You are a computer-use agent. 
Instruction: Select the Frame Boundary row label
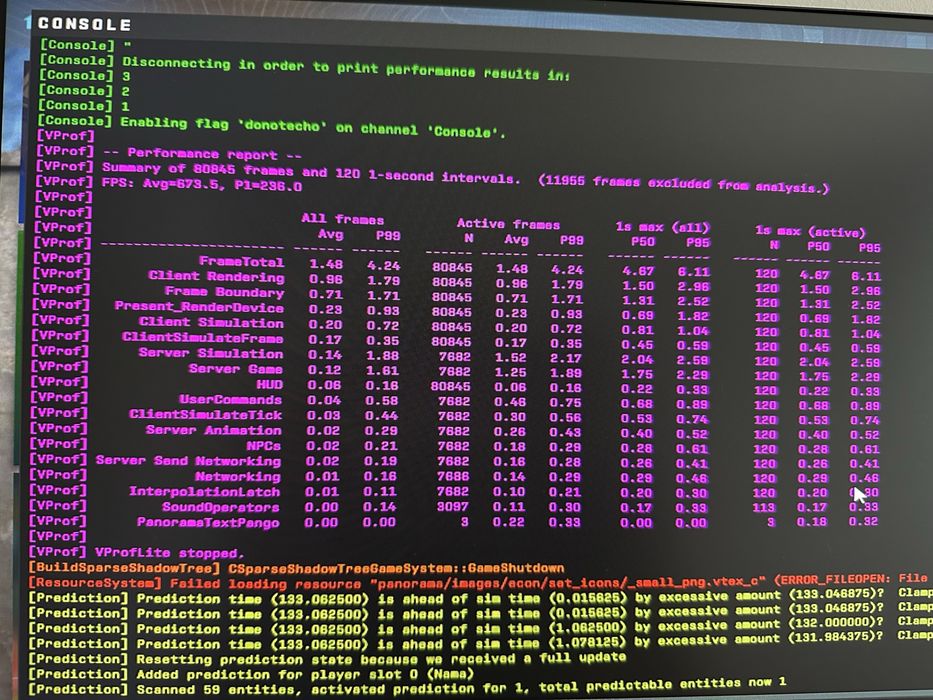point(224,292)
